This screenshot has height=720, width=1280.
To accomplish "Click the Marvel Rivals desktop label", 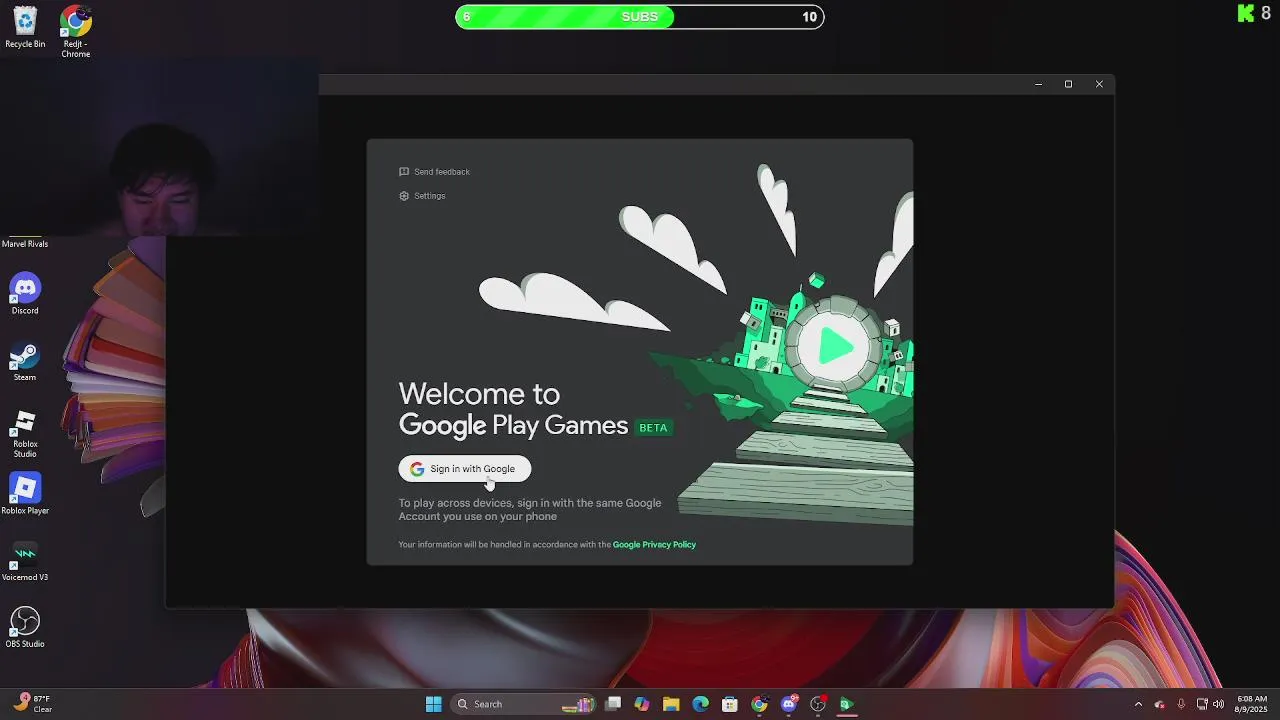I will (x=25, y=244).
